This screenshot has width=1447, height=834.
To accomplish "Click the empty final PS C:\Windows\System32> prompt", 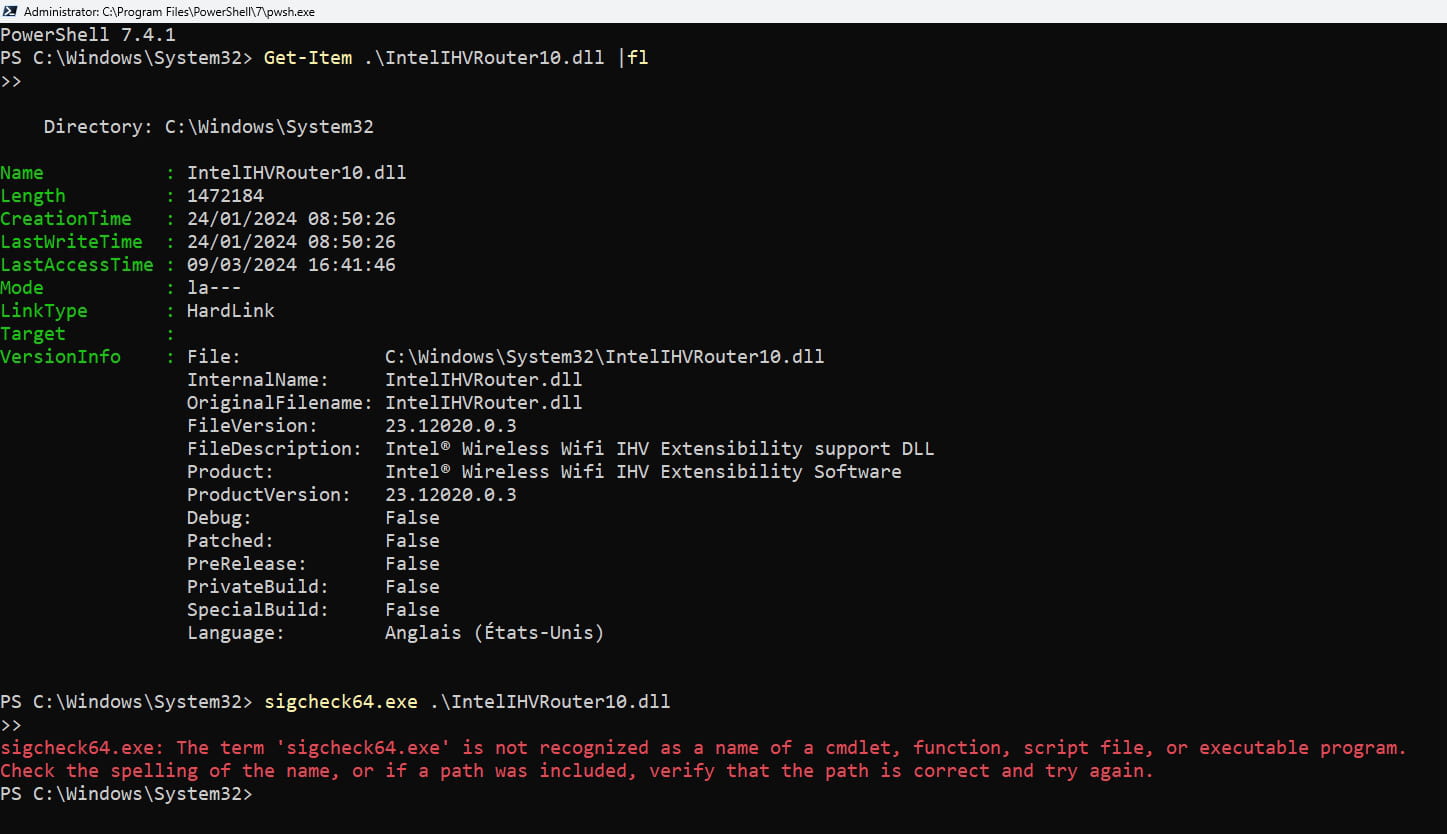I will pos(127,794).
